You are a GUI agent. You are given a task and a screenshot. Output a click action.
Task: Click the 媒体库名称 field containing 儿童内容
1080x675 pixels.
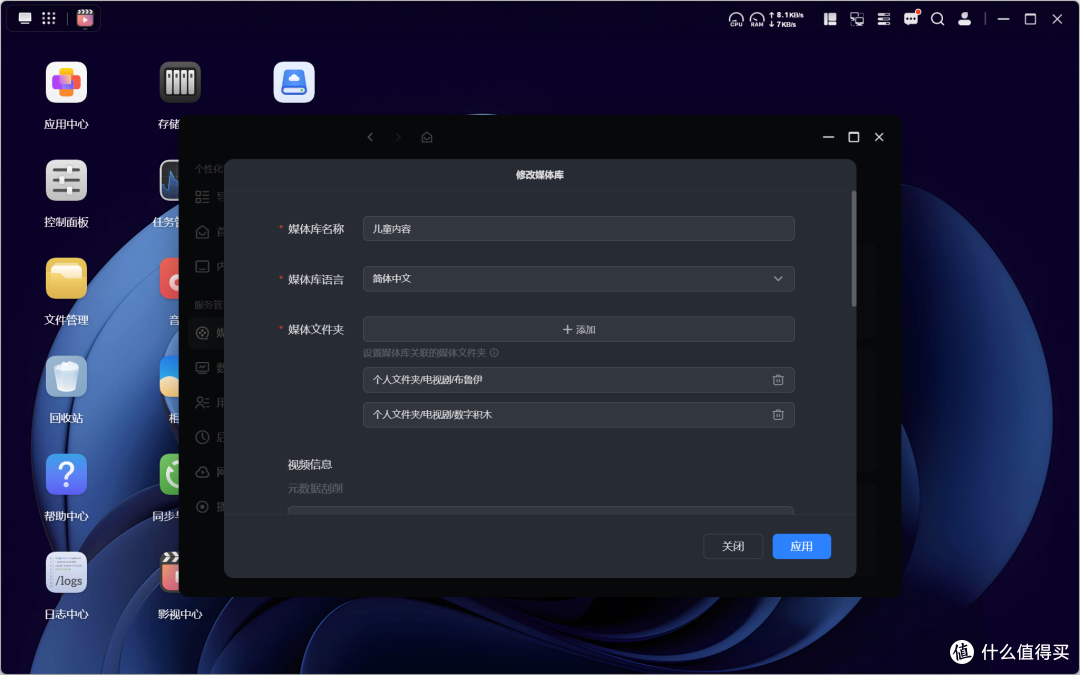click(579, 229)
